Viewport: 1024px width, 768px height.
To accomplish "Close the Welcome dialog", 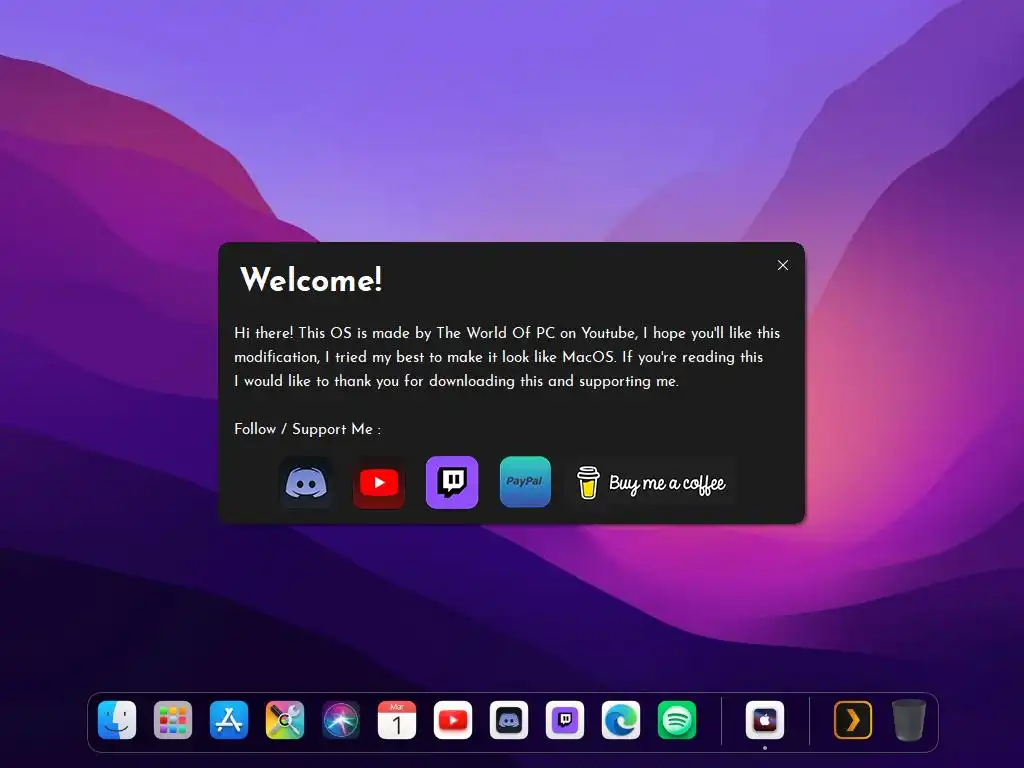I will [783, 265].
